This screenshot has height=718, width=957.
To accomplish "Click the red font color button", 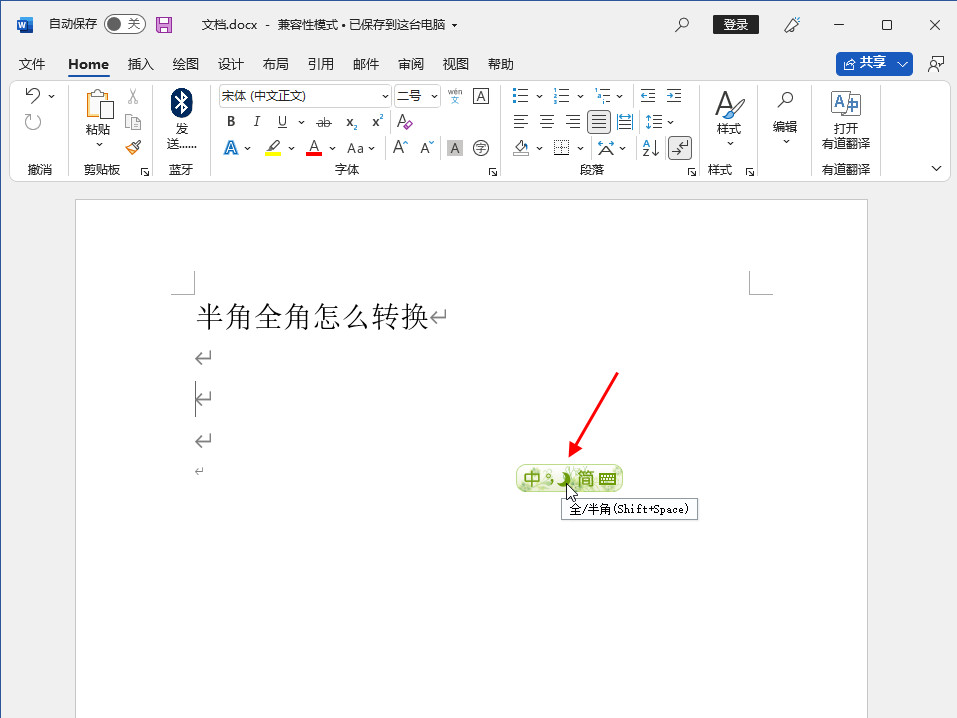I will (314, 148).
